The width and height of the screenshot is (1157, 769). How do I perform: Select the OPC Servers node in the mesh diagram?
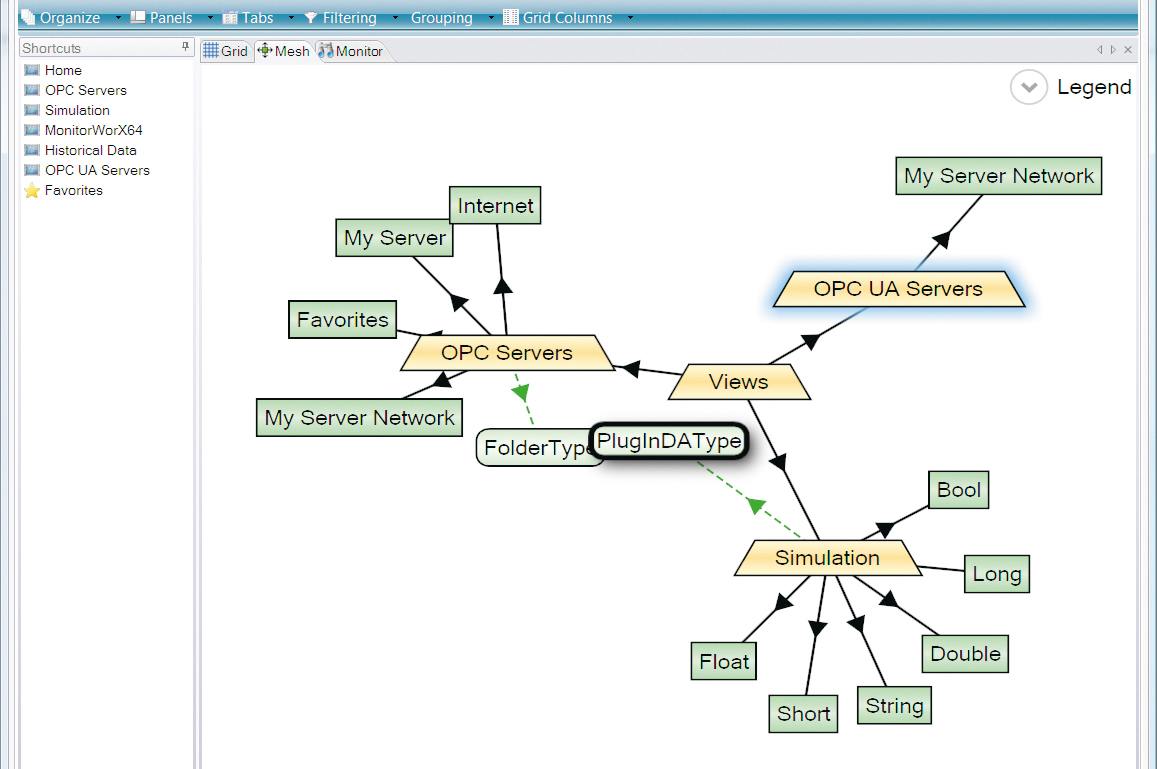pos(507,353)
